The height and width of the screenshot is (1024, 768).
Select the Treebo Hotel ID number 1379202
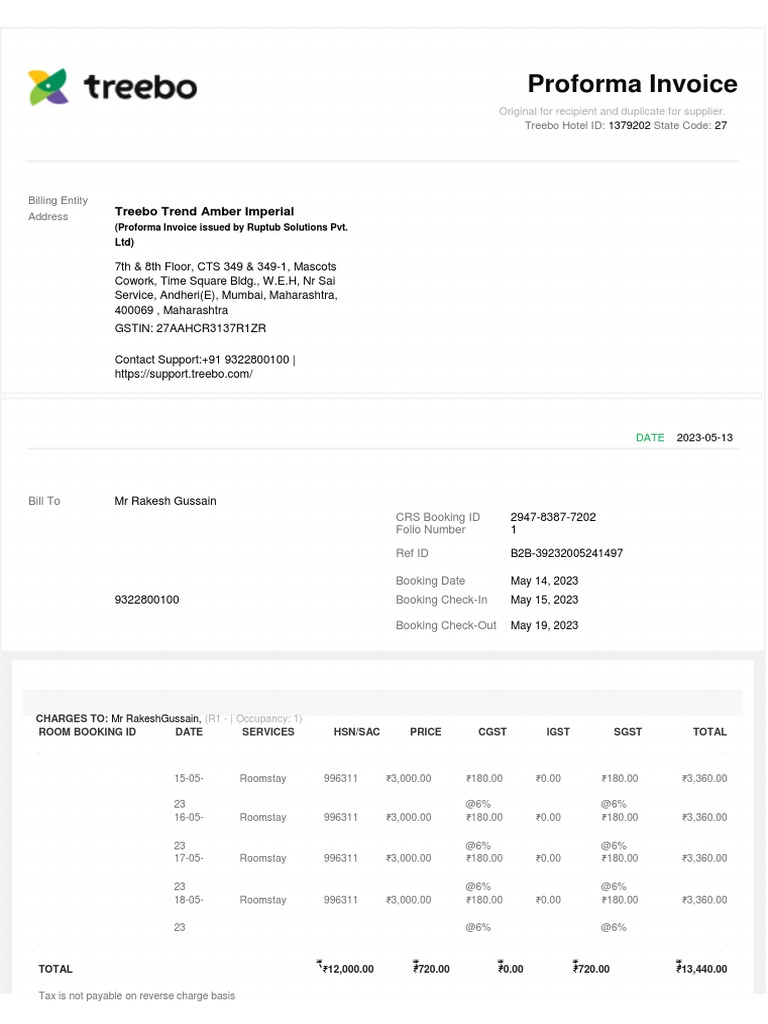(x=629, y=126)
